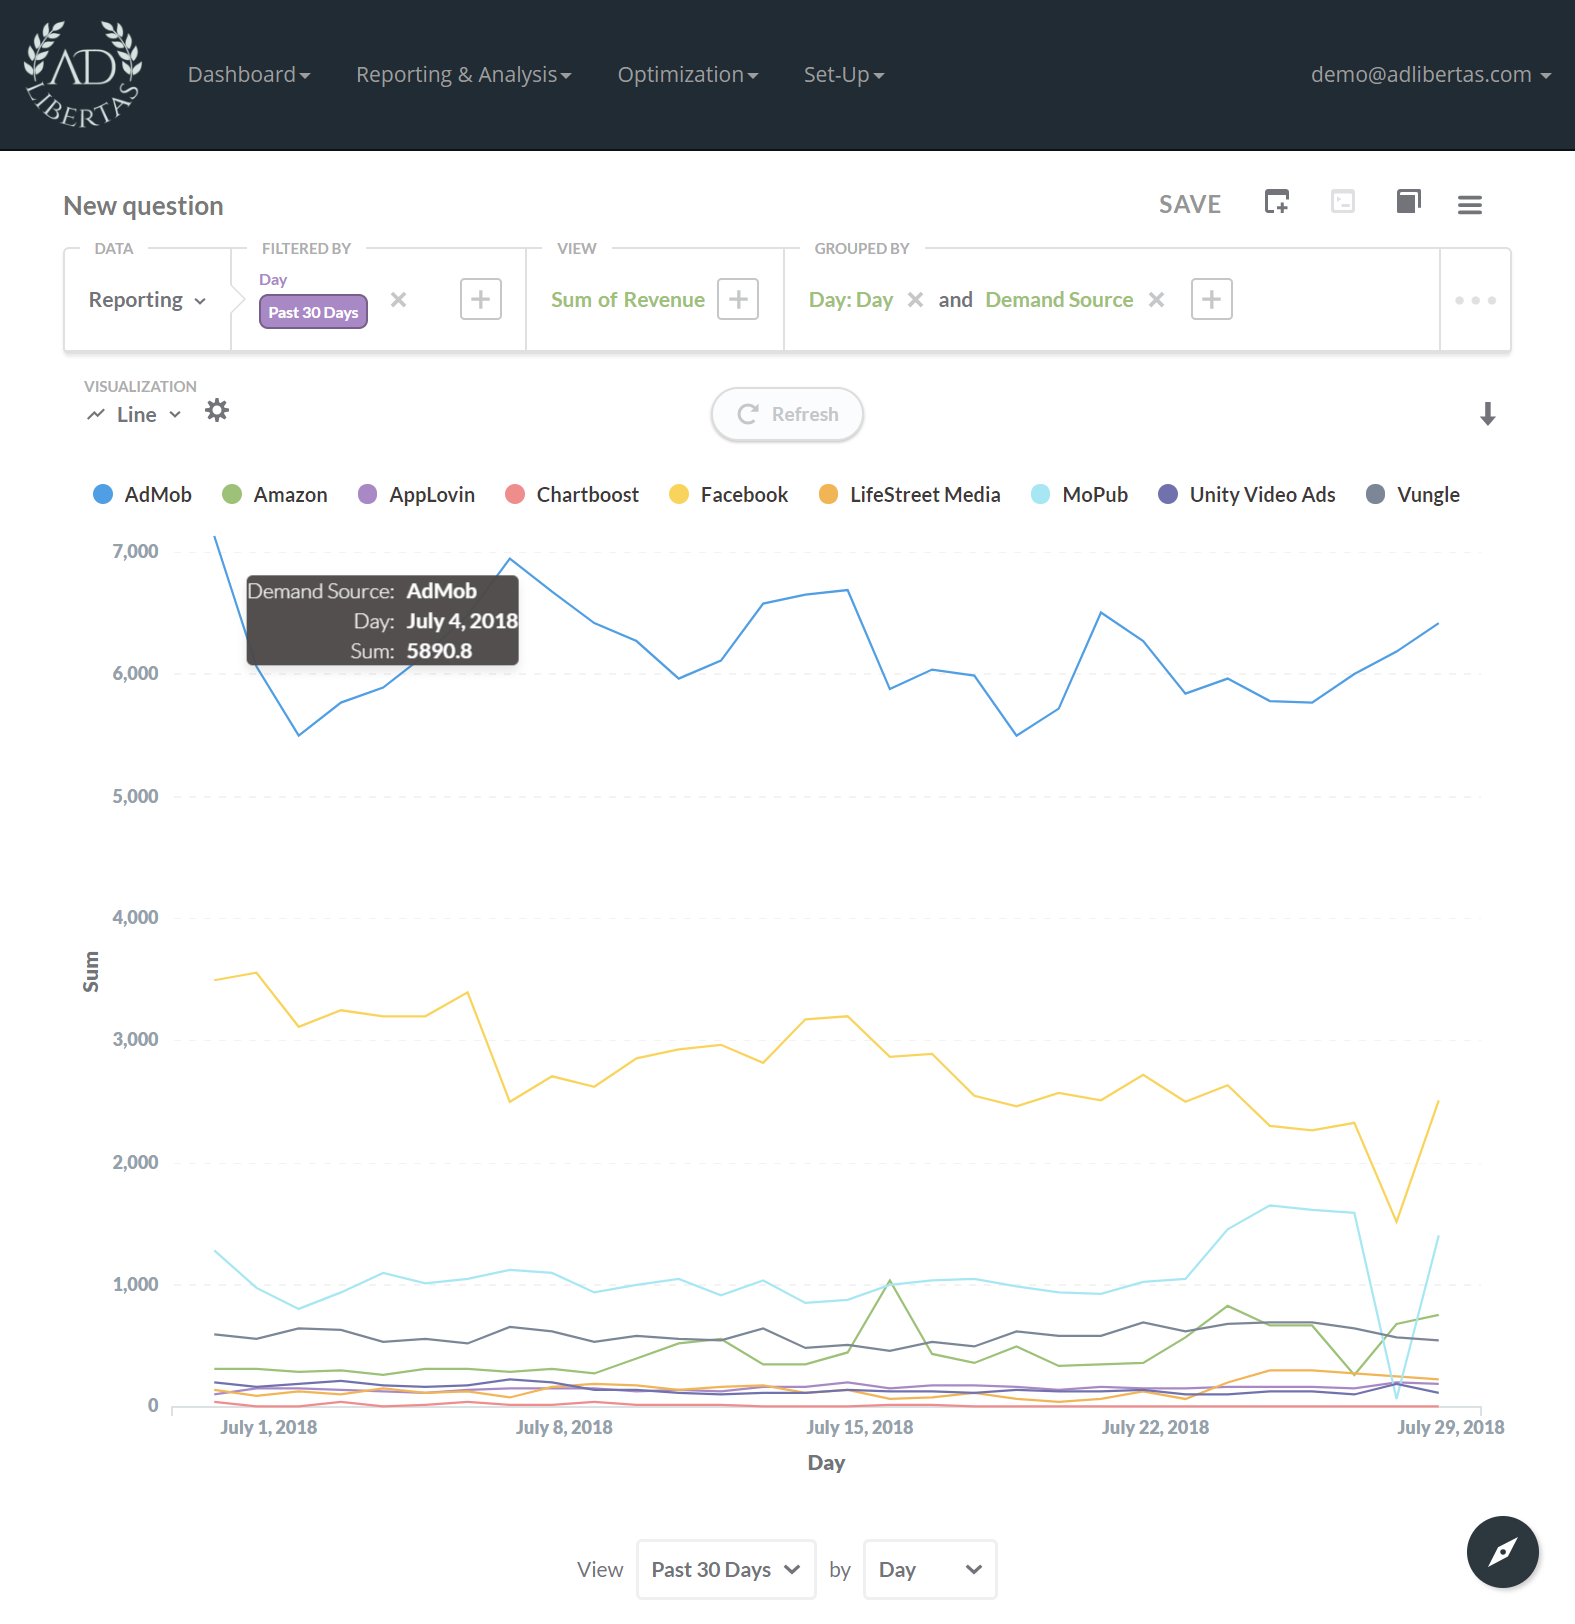Open the hamburger menu icon

[1469, 205]
